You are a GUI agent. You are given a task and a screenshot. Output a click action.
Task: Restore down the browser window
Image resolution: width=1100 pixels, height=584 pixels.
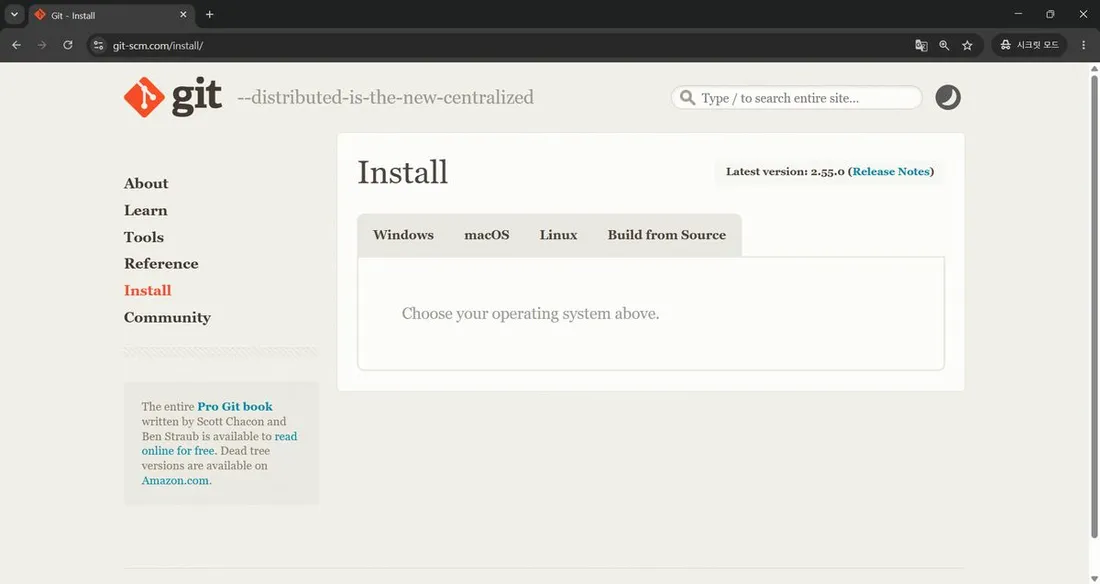click(x=1050, y=14)
